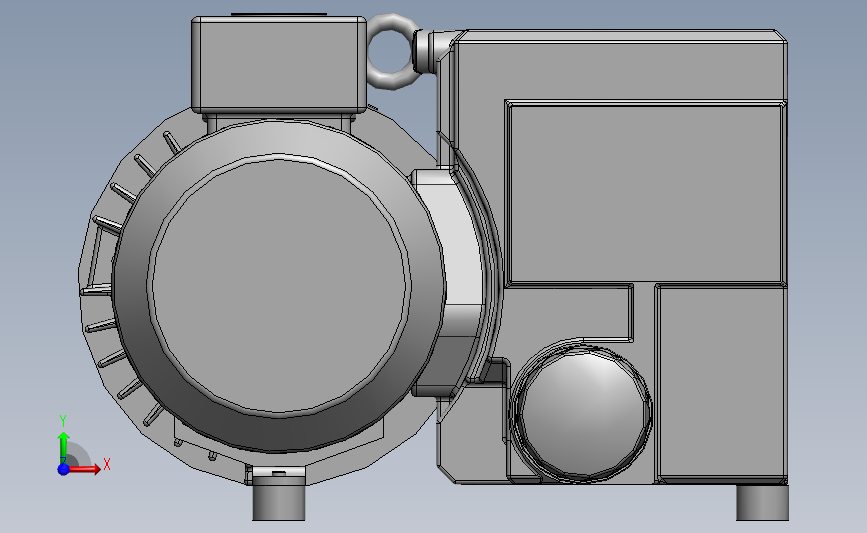Viewport: 867px width, 533px height.
Task: Select the cylindrical foot under the housing's right corner
Action: pyautogui.click(x=762, y=502)
